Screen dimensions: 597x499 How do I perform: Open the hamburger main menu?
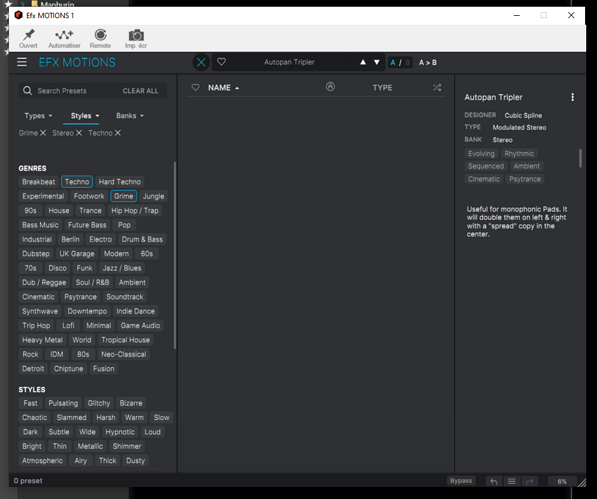click(x=22, y=62)
